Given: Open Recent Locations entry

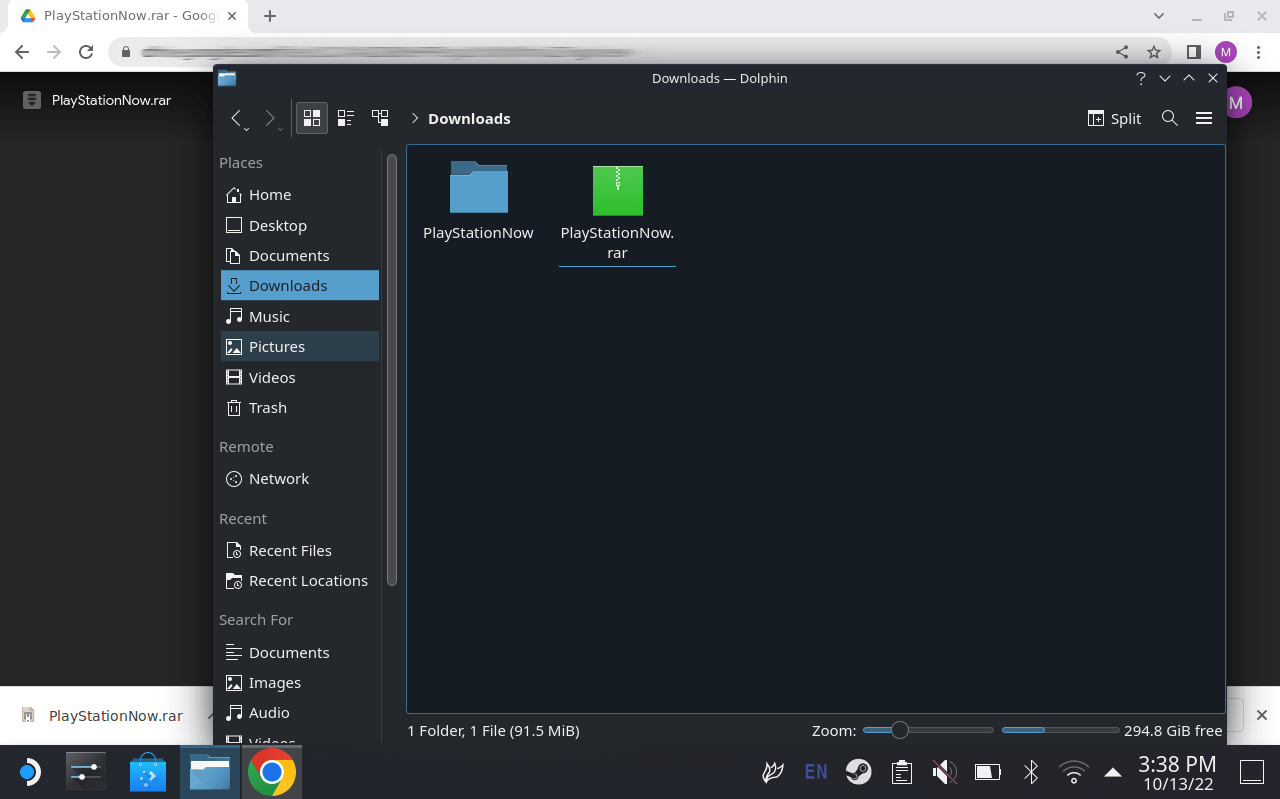Looking at the screenshot, I should pos(300,580).
